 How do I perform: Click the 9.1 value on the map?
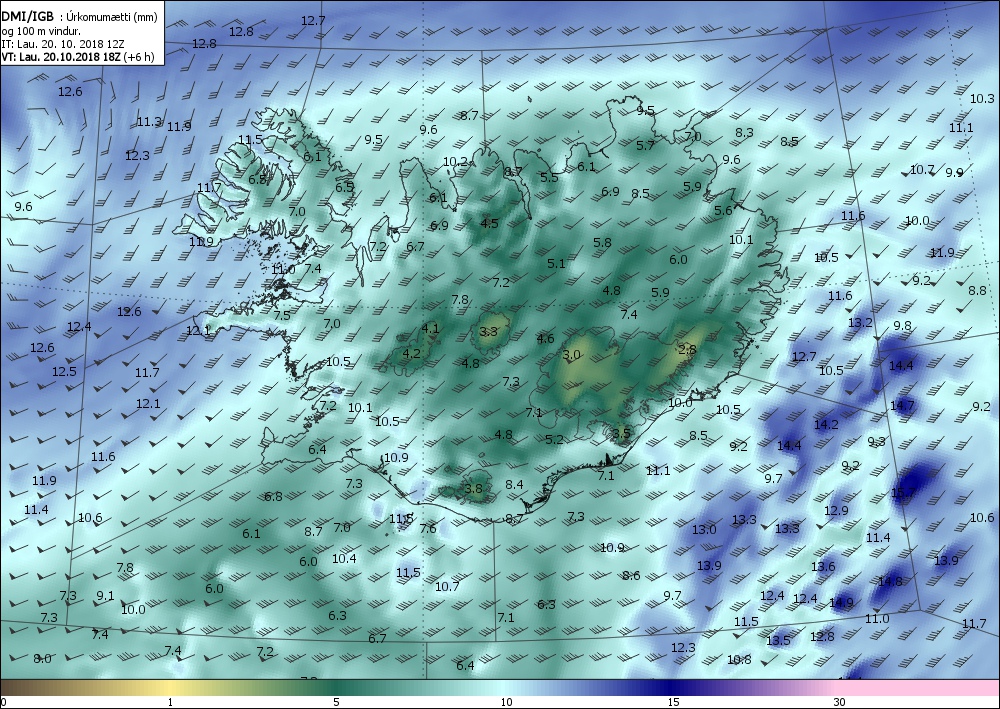coord(105,596)
